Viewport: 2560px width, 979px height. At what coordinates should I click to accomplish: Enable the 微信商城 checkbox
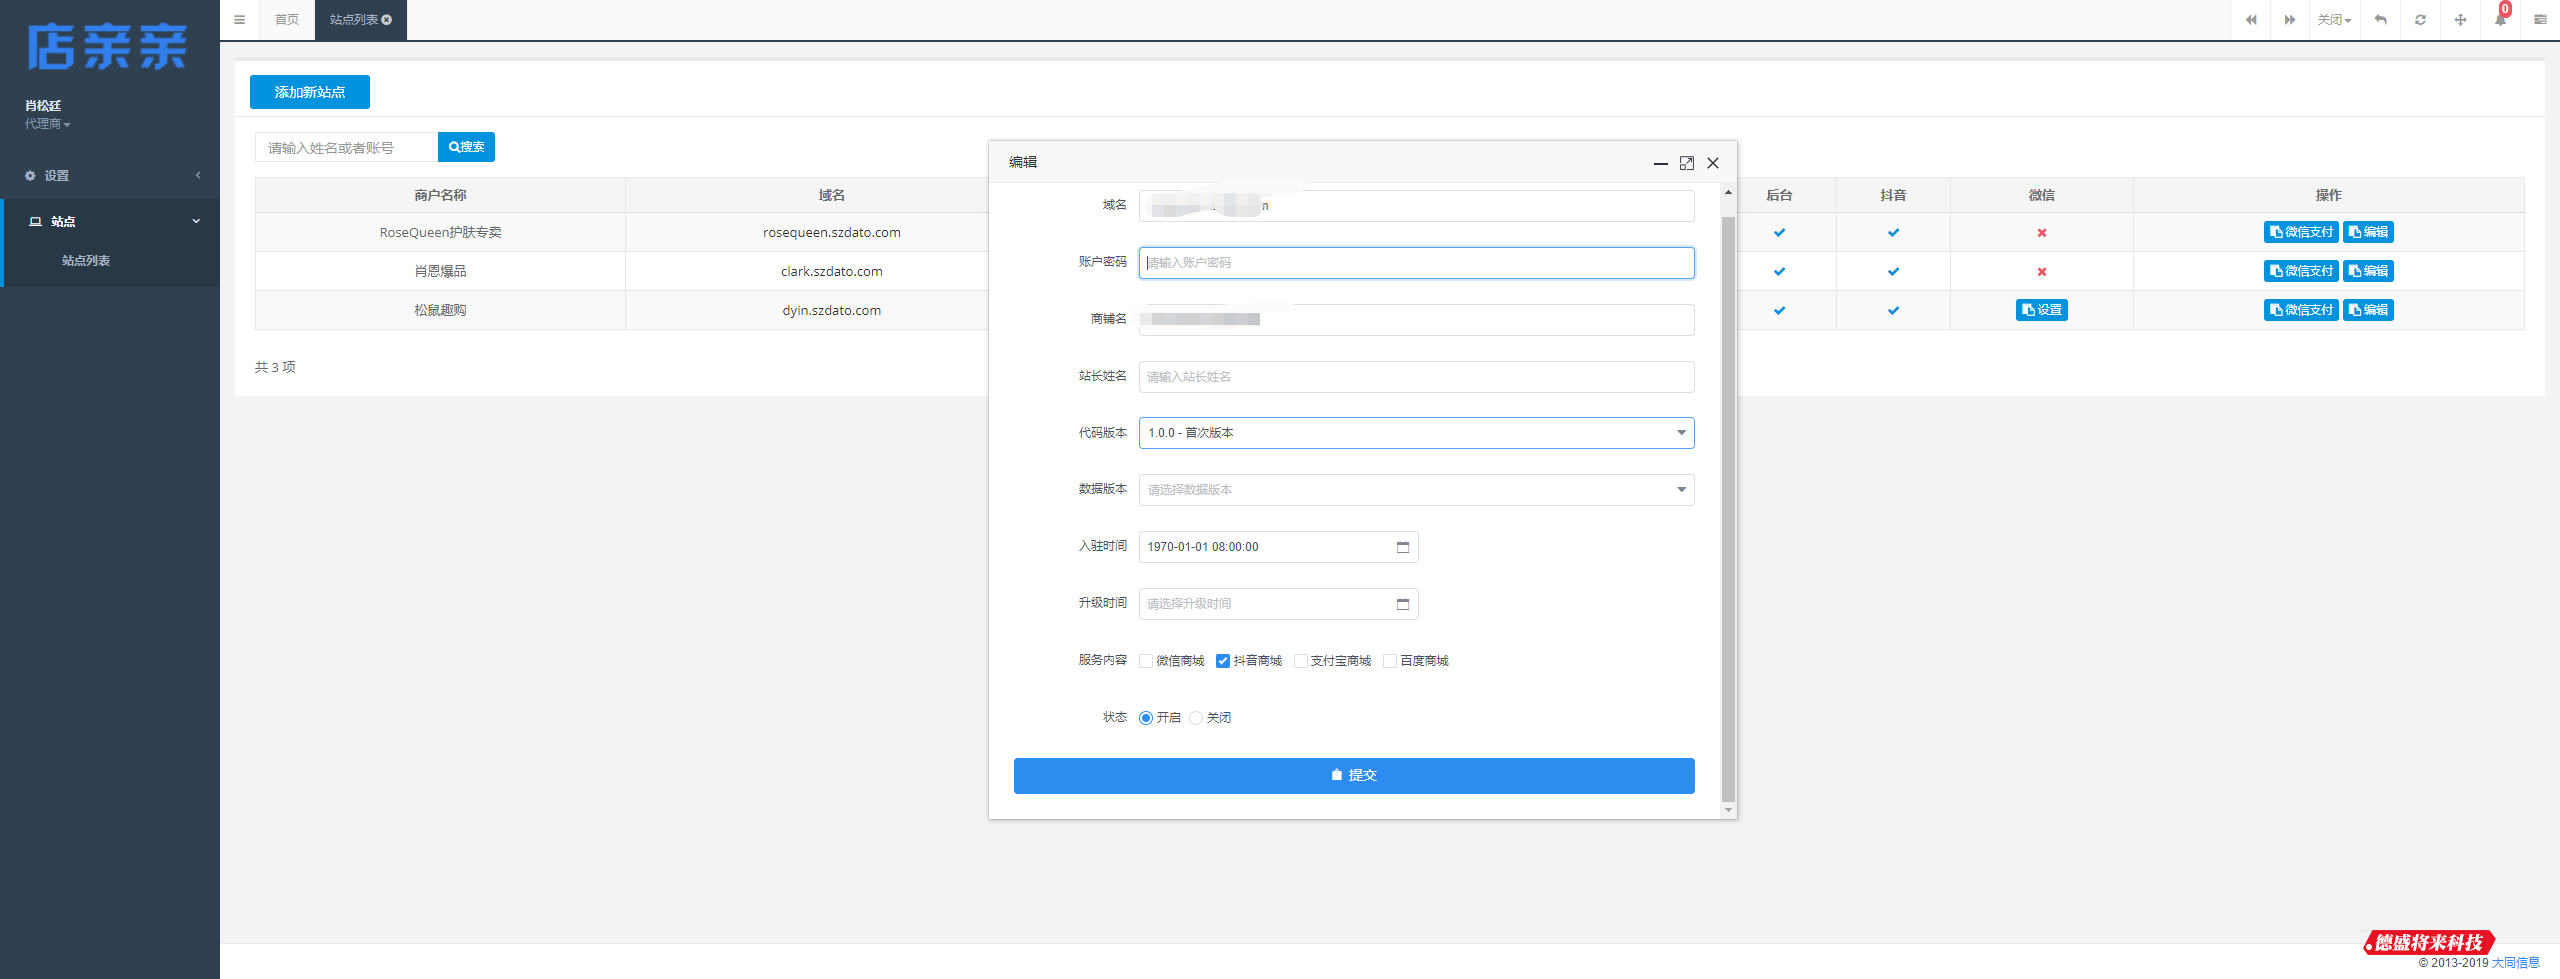coord(1146,661)
